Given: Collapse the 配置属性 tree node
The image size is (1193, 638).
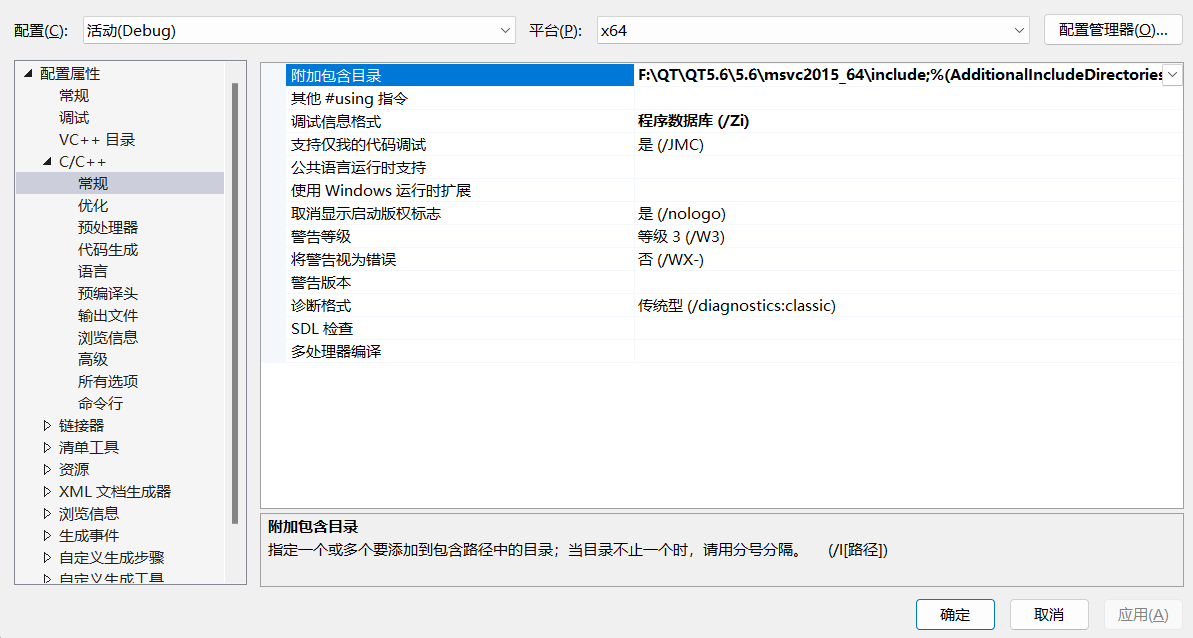Looking at the screenshot, I should click(27, 74).
